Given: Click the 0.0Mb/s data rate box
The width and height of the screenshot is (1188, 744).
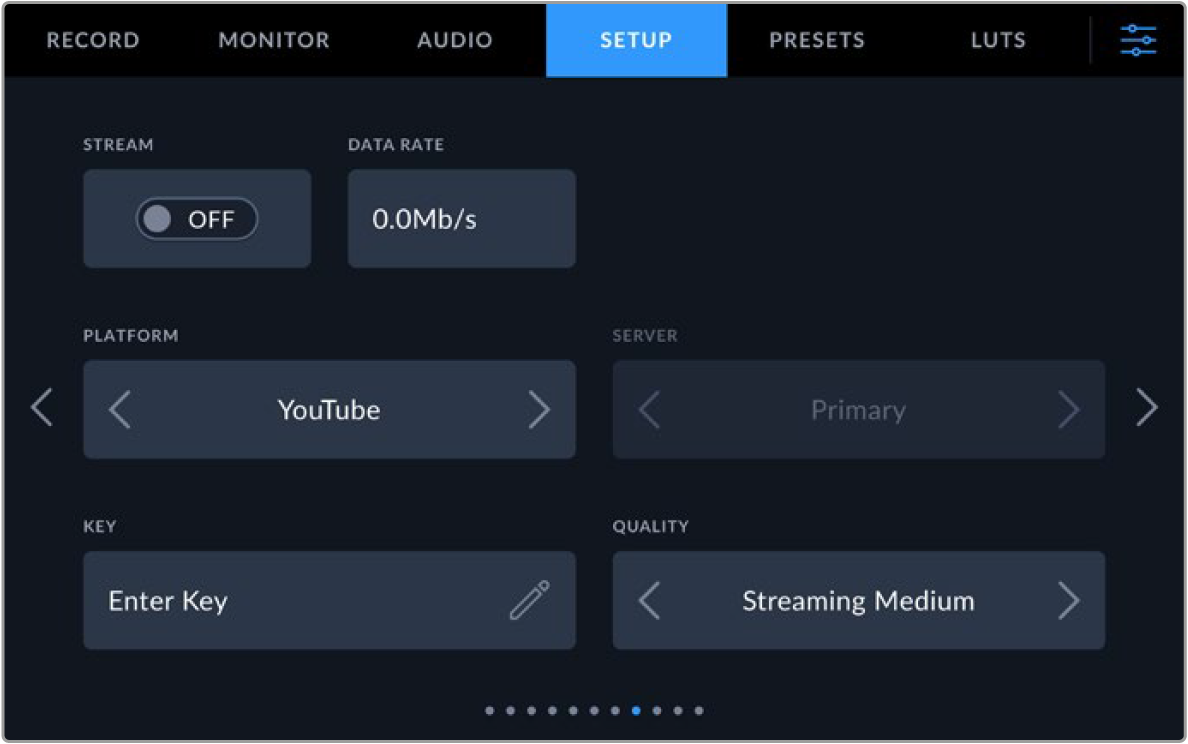Looking at the screenshot, I should [x=461, y=218].
